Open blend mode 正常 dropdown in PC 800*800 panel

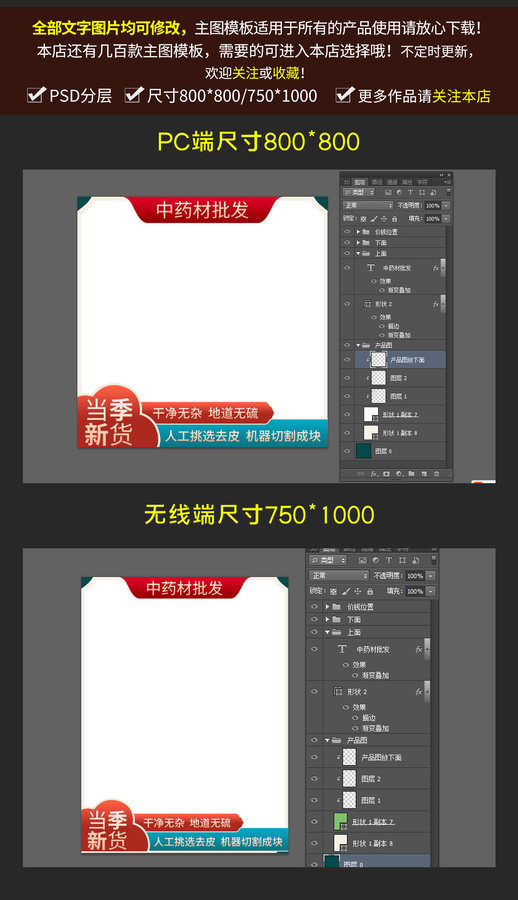point(368,205)
